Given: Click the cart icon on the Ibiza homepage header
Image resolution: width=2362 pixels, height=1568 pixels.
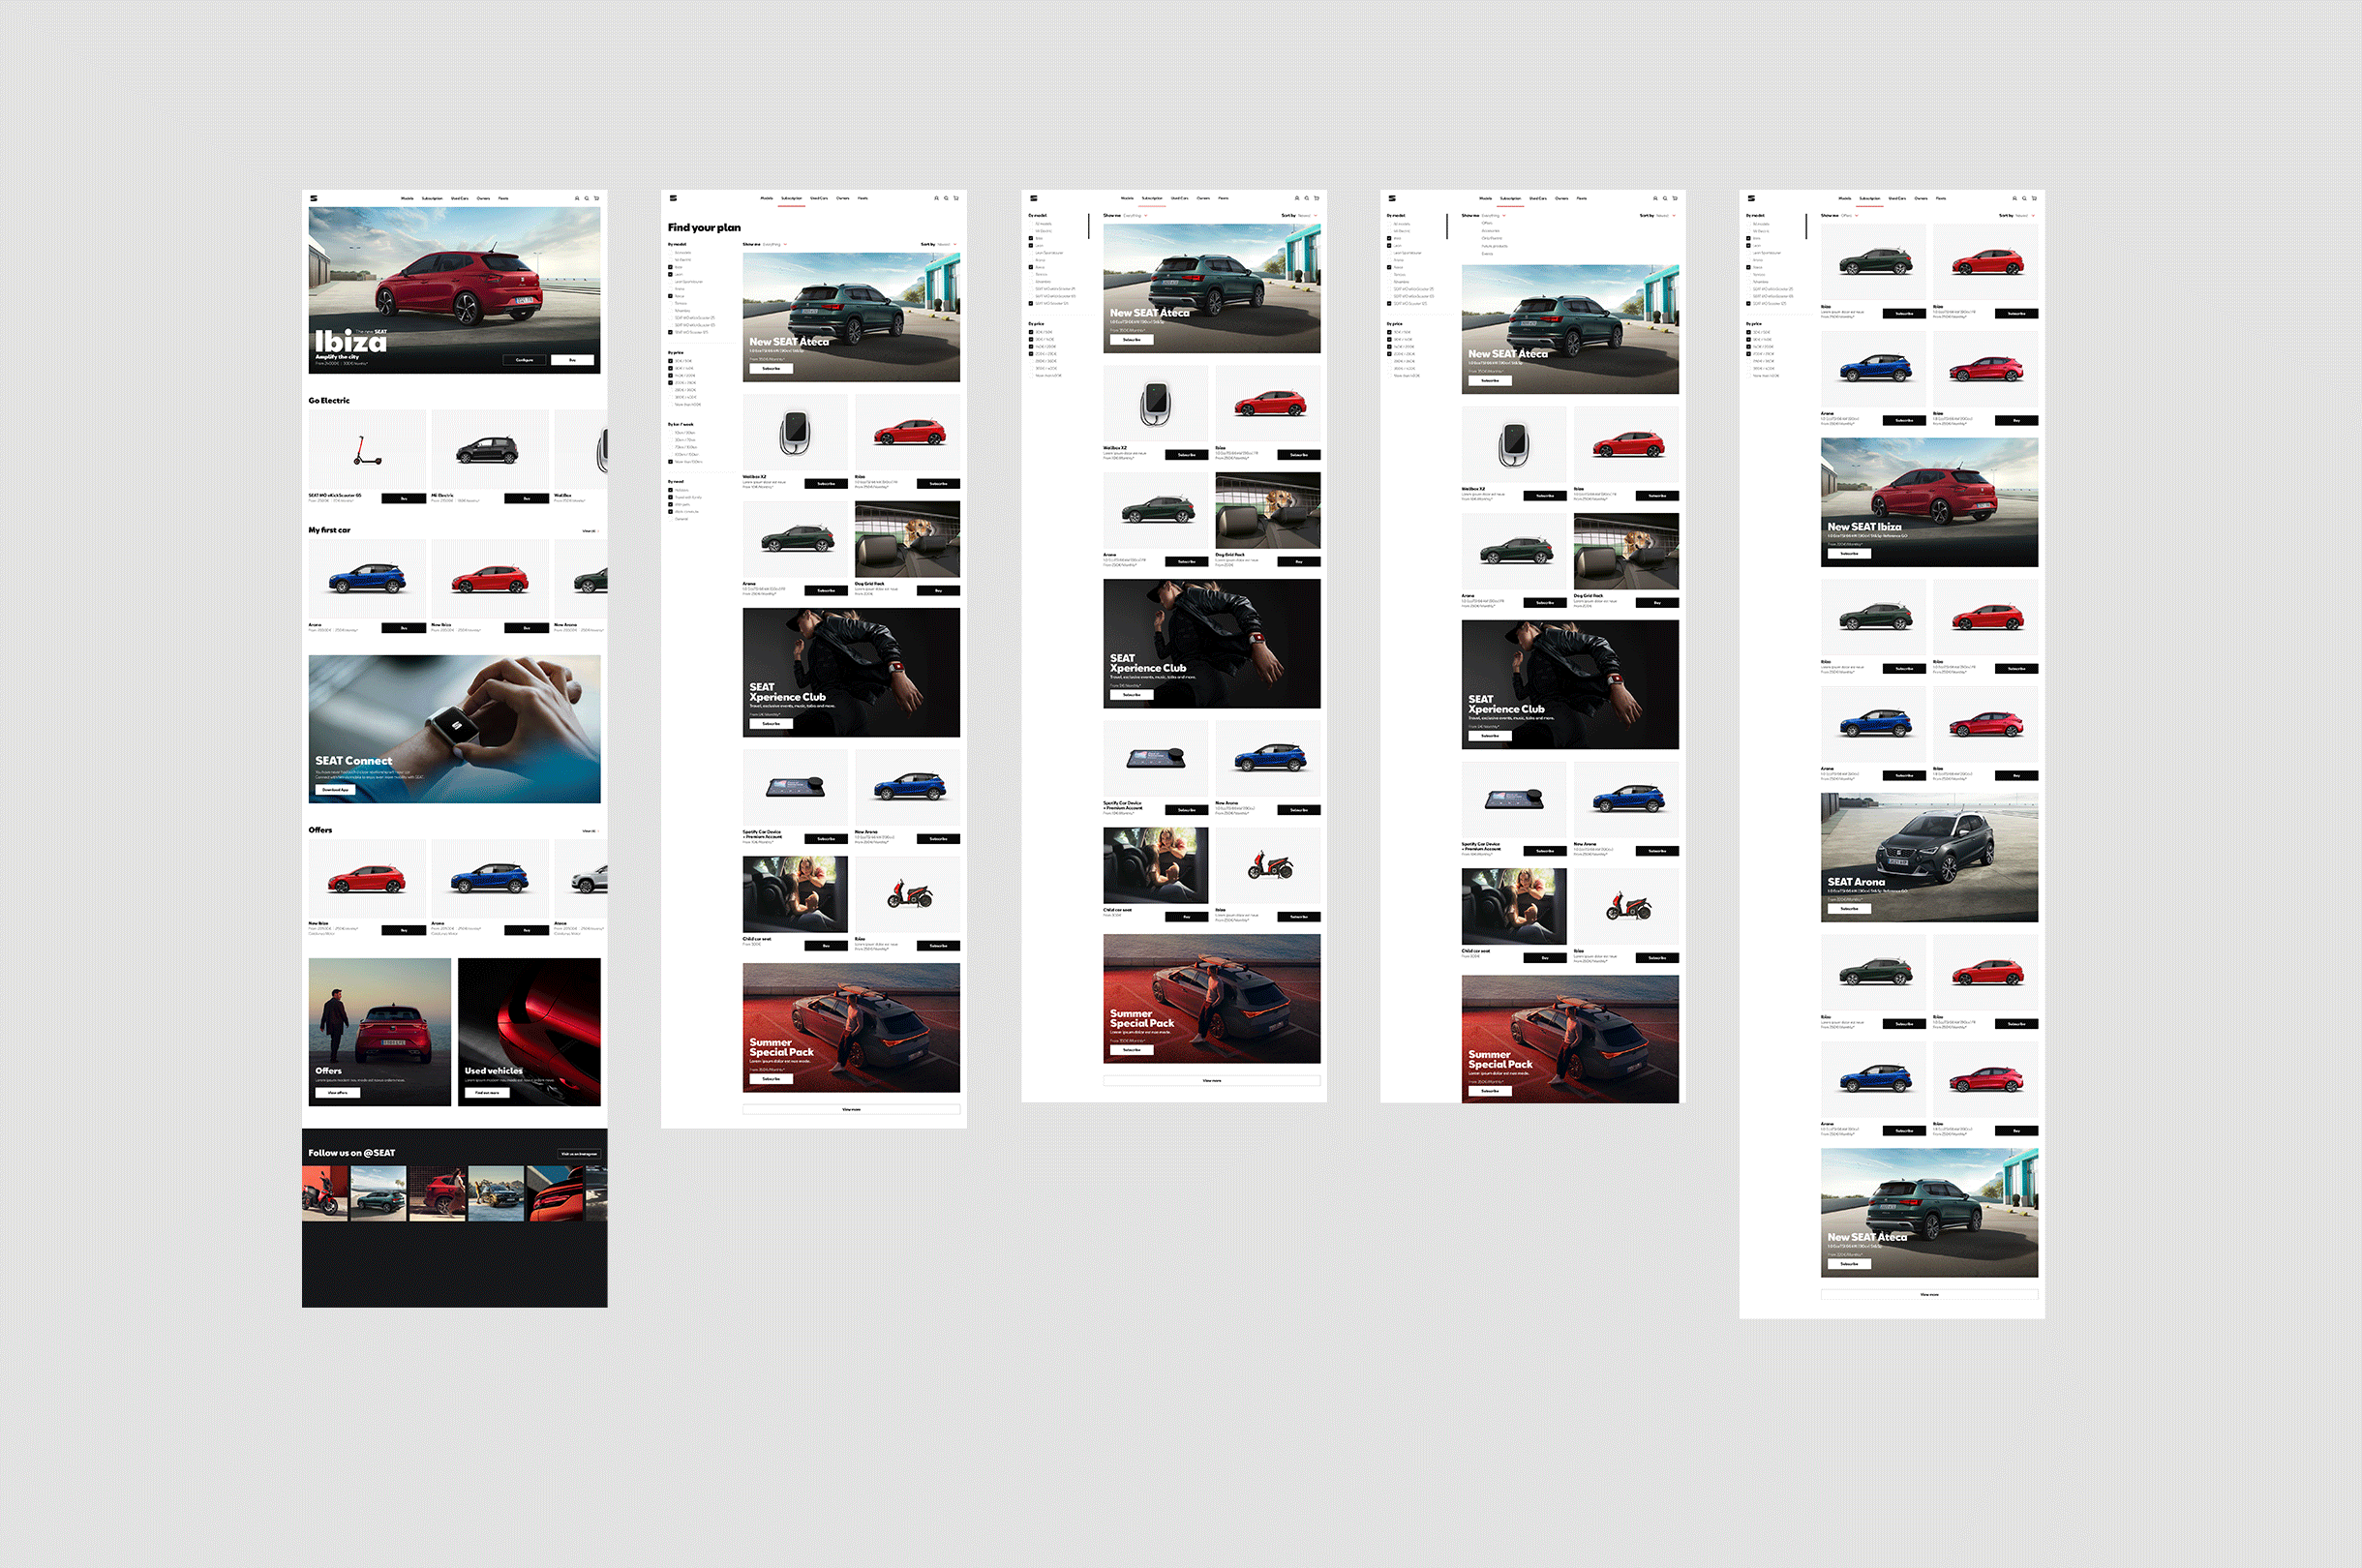Looking at the screenshot, I should (597, 198).
